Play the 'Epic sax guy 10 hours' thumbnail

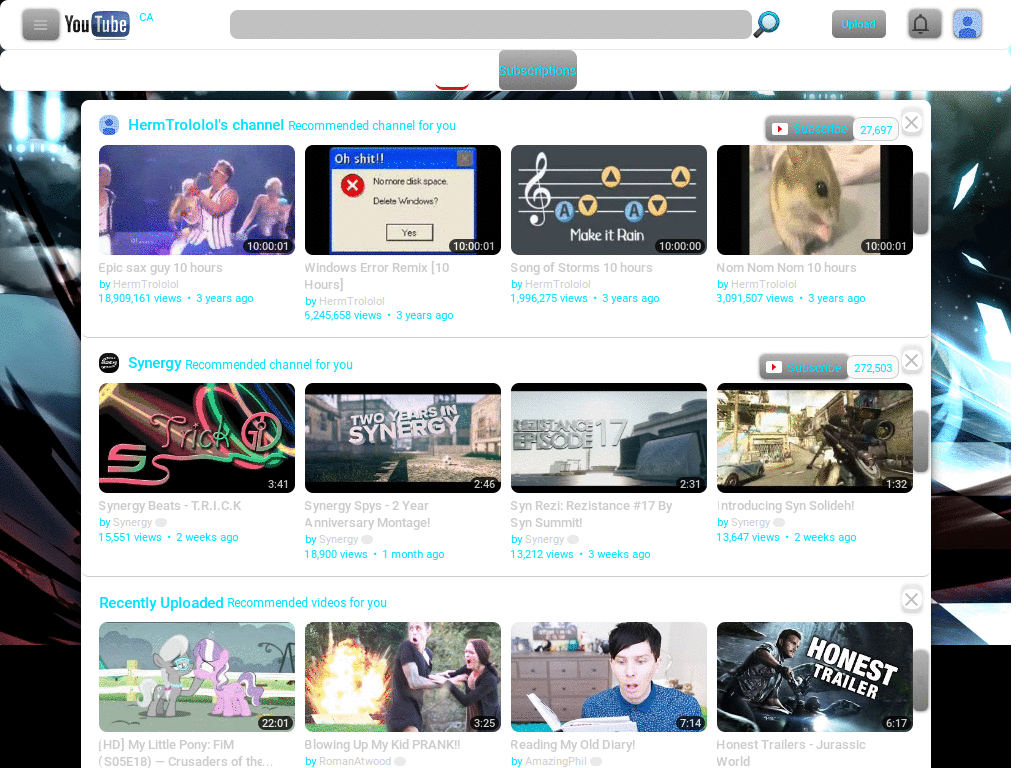(x=196, y=199)
